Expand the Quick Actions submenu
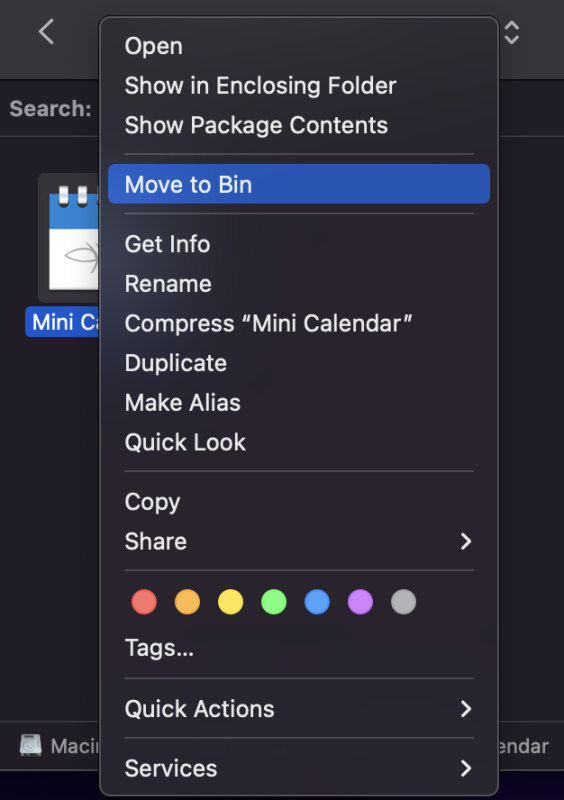The height and width of the screenshot is (800, 564). [x=299, y=709]
